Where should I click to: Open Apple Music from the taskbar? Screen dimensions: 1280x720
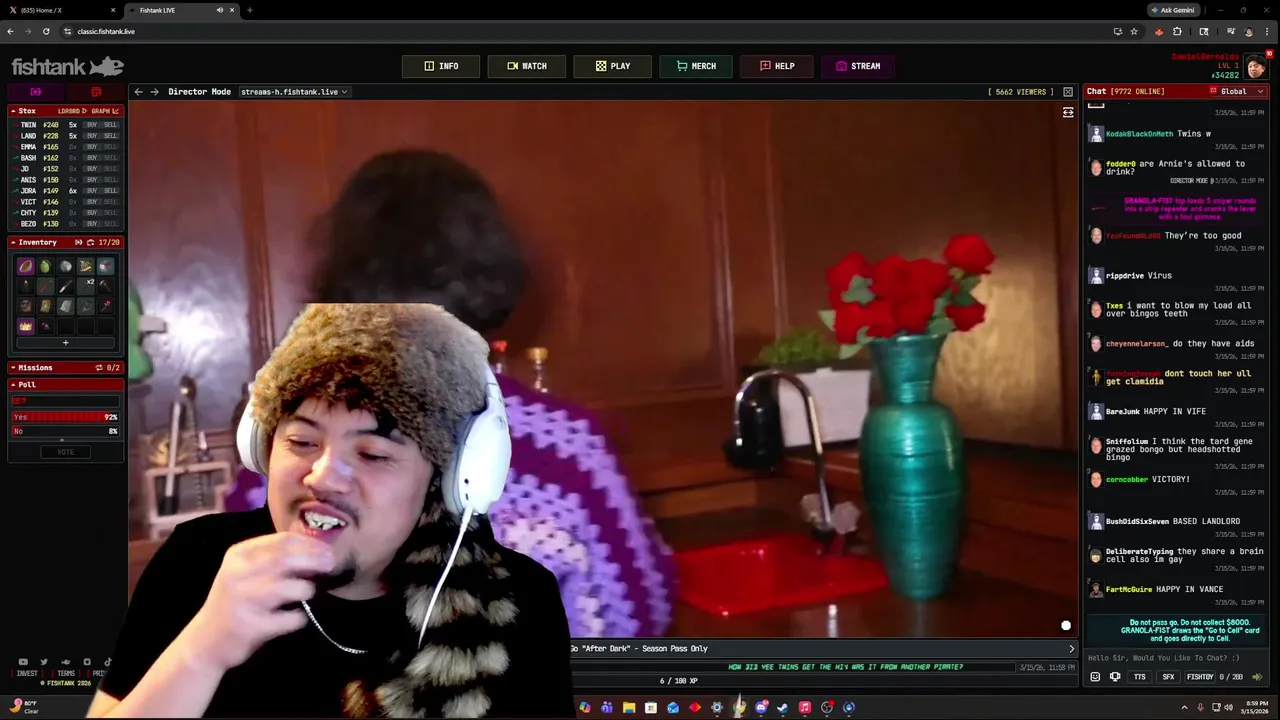pyautogui.click(x=805, y=708)
